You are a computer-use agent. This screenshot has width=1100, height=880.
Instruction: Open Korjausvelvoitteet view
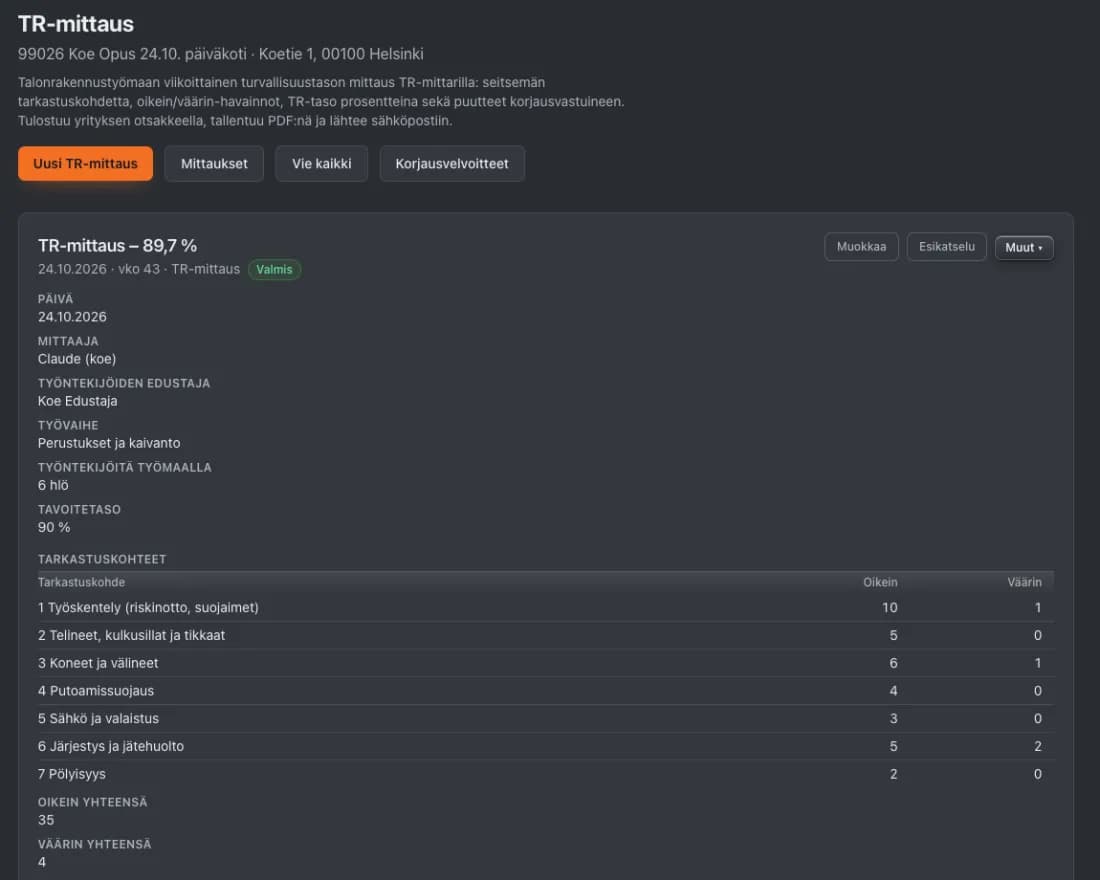[452, 164]
